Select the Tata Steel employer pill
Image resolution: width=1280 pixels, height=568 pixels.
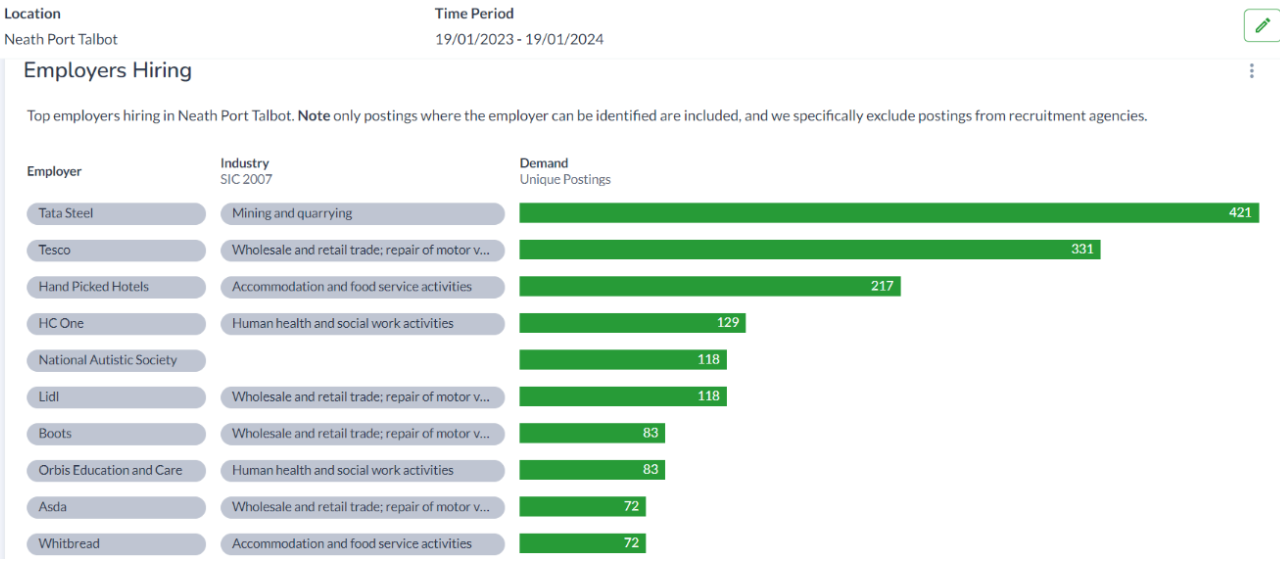(x=116, y=213)
